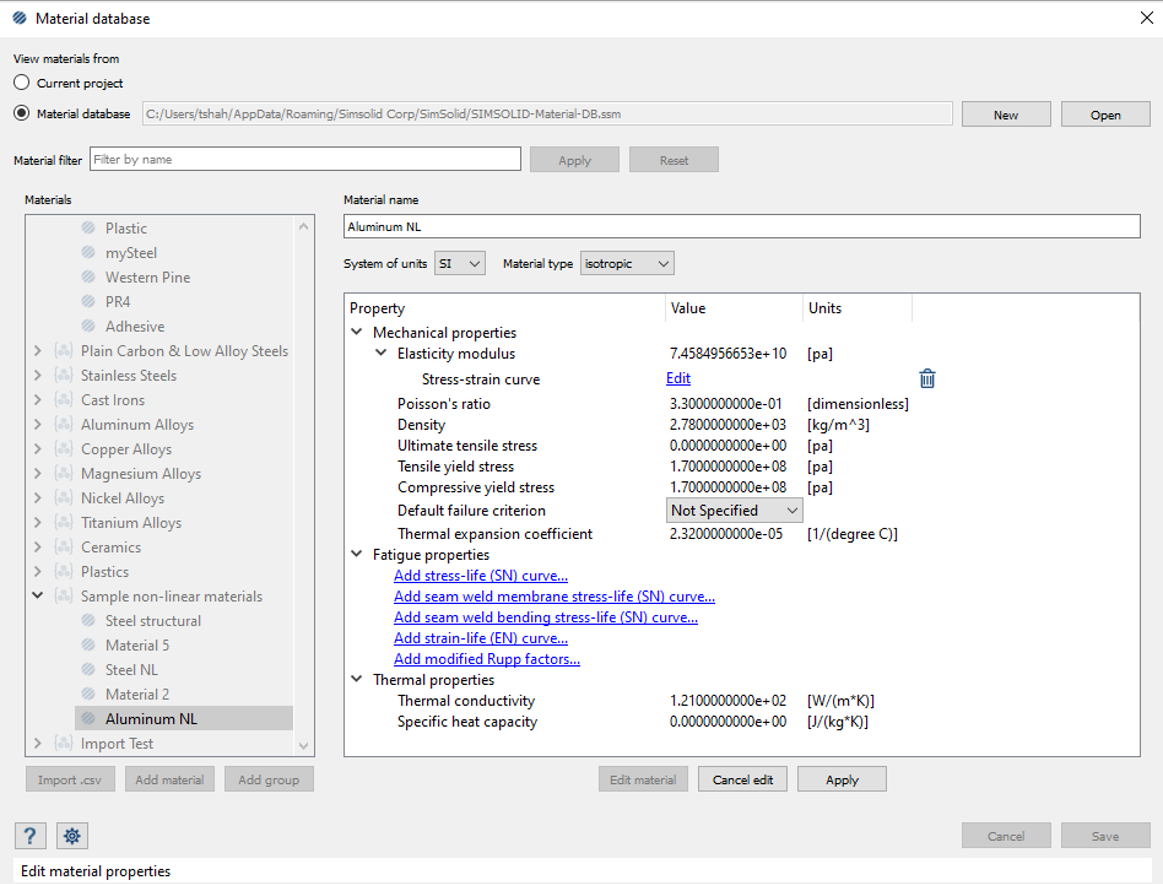Click the trash icon beside Stress-strain curve
Image resolution: width=1163 pixels, height=884 pixels.
[x=927, y=379]
